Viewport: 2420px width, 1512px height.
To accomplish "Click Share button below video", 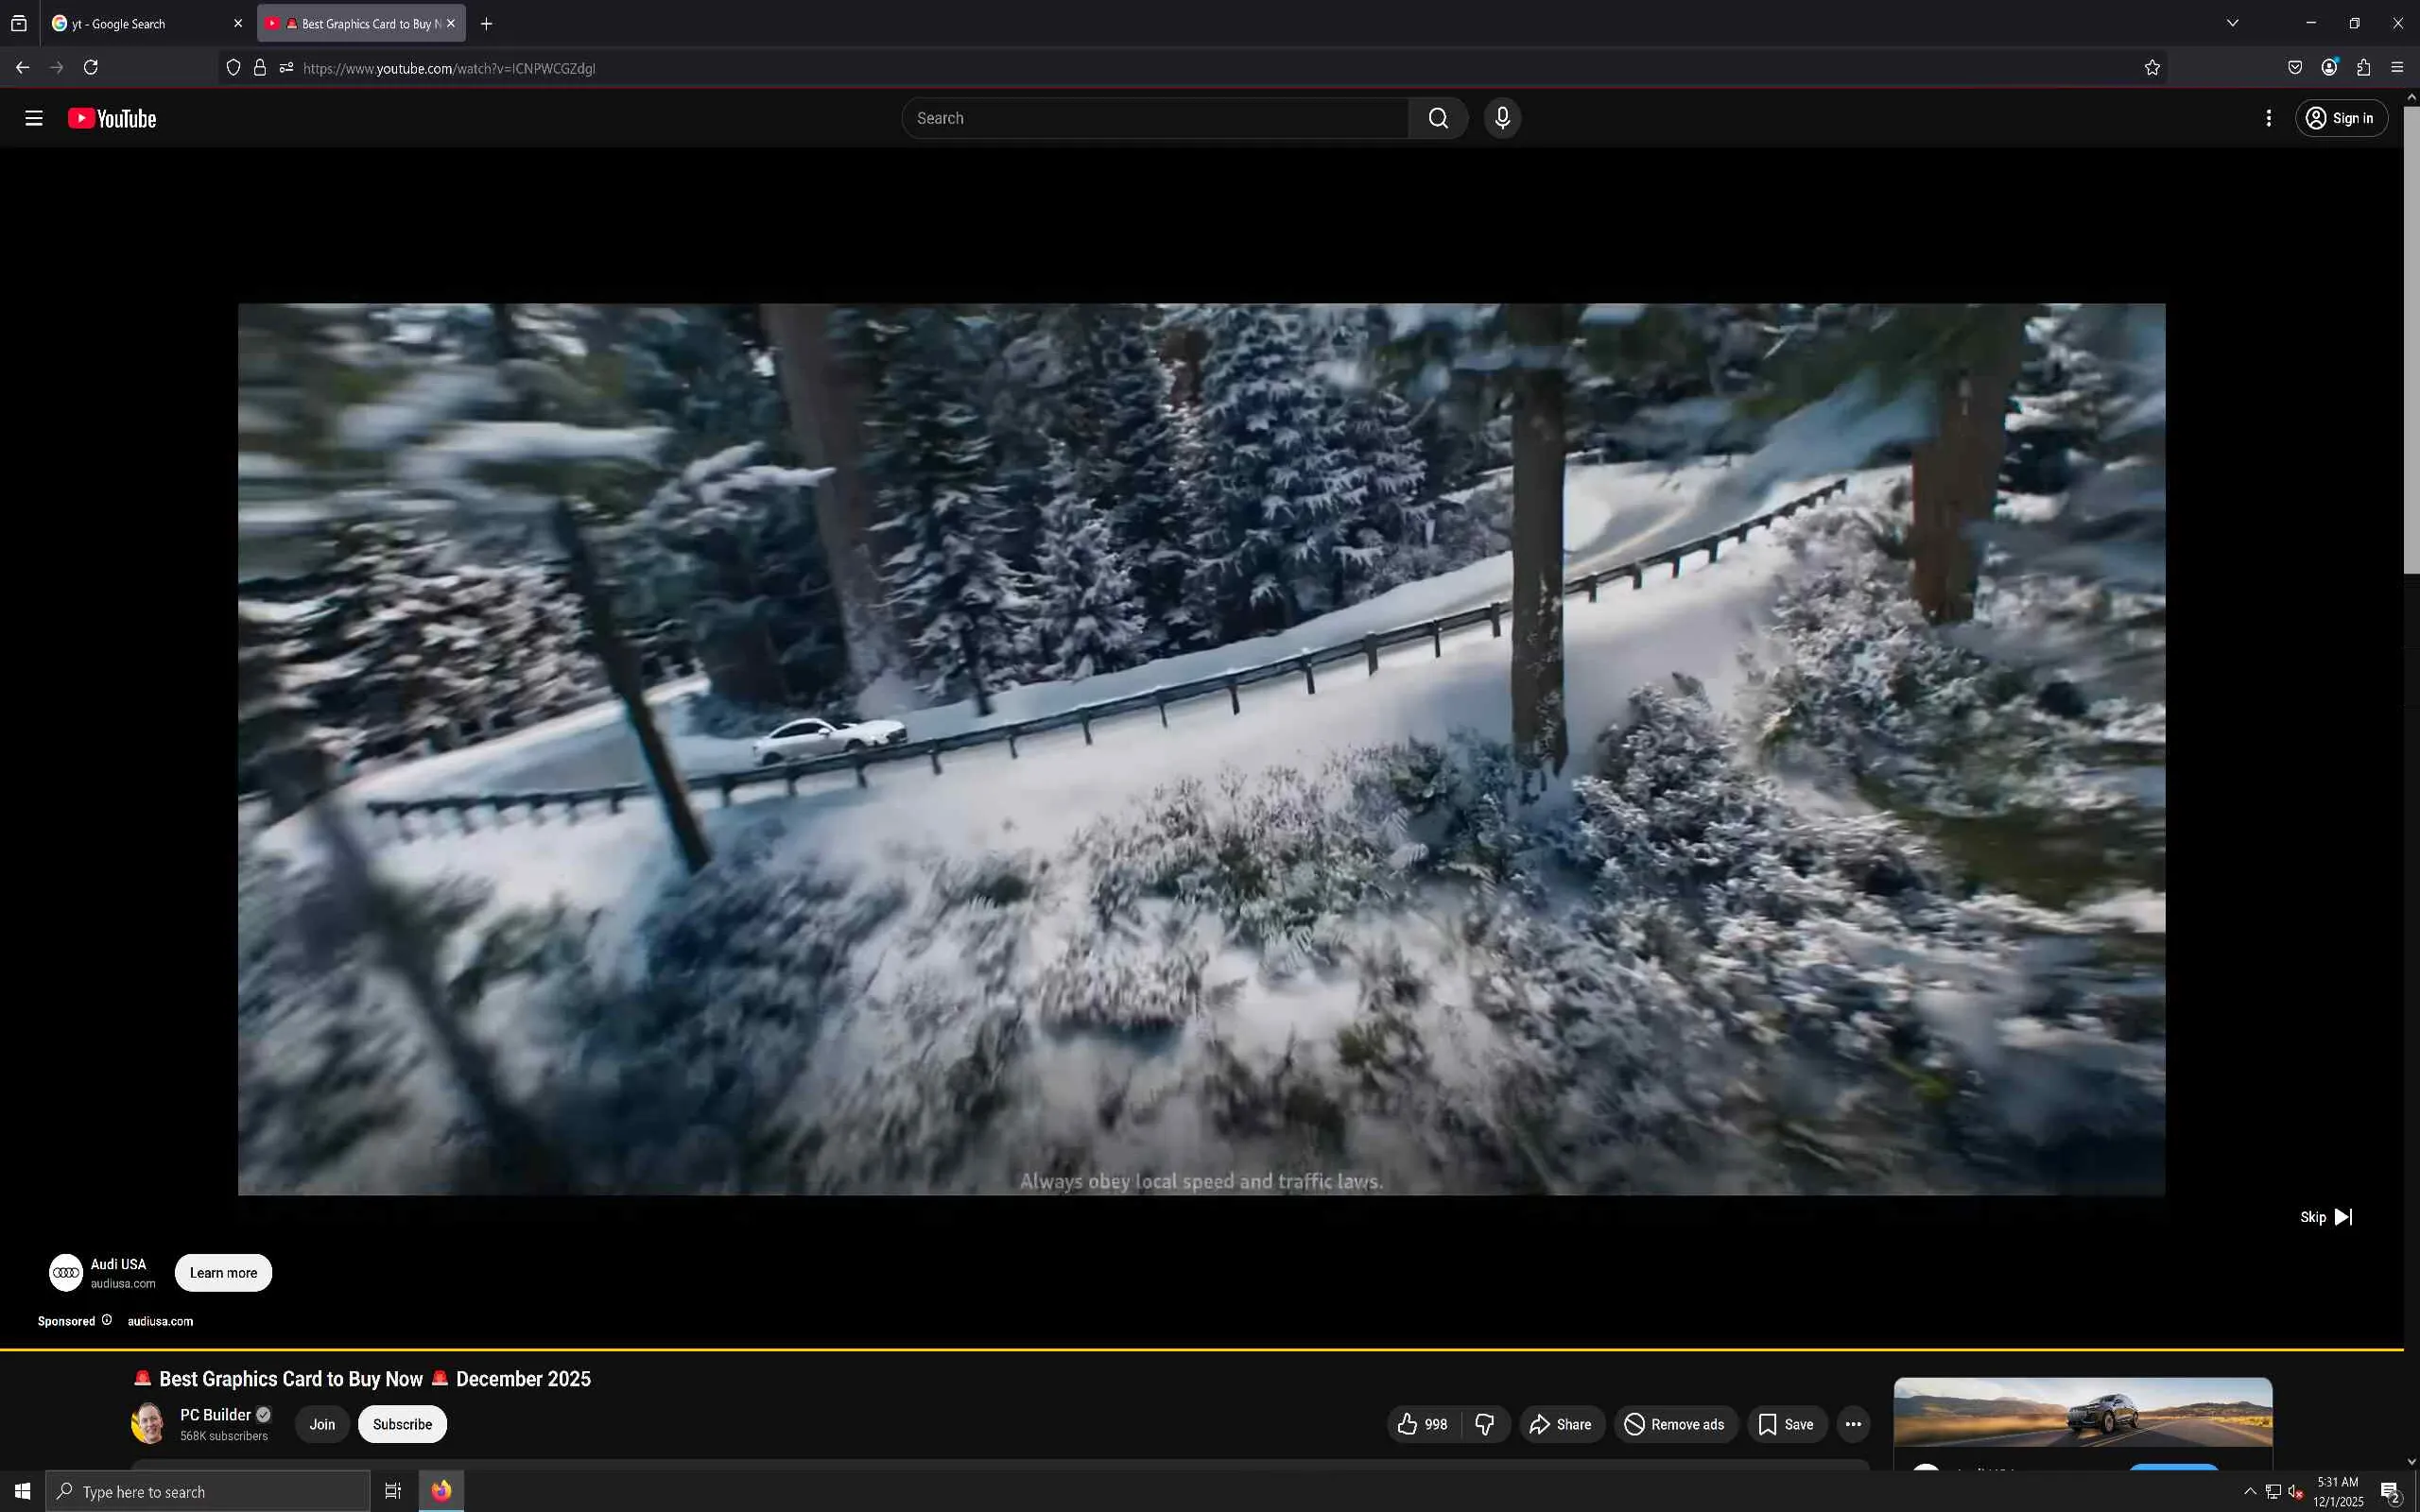I will coord(1561,1424).
